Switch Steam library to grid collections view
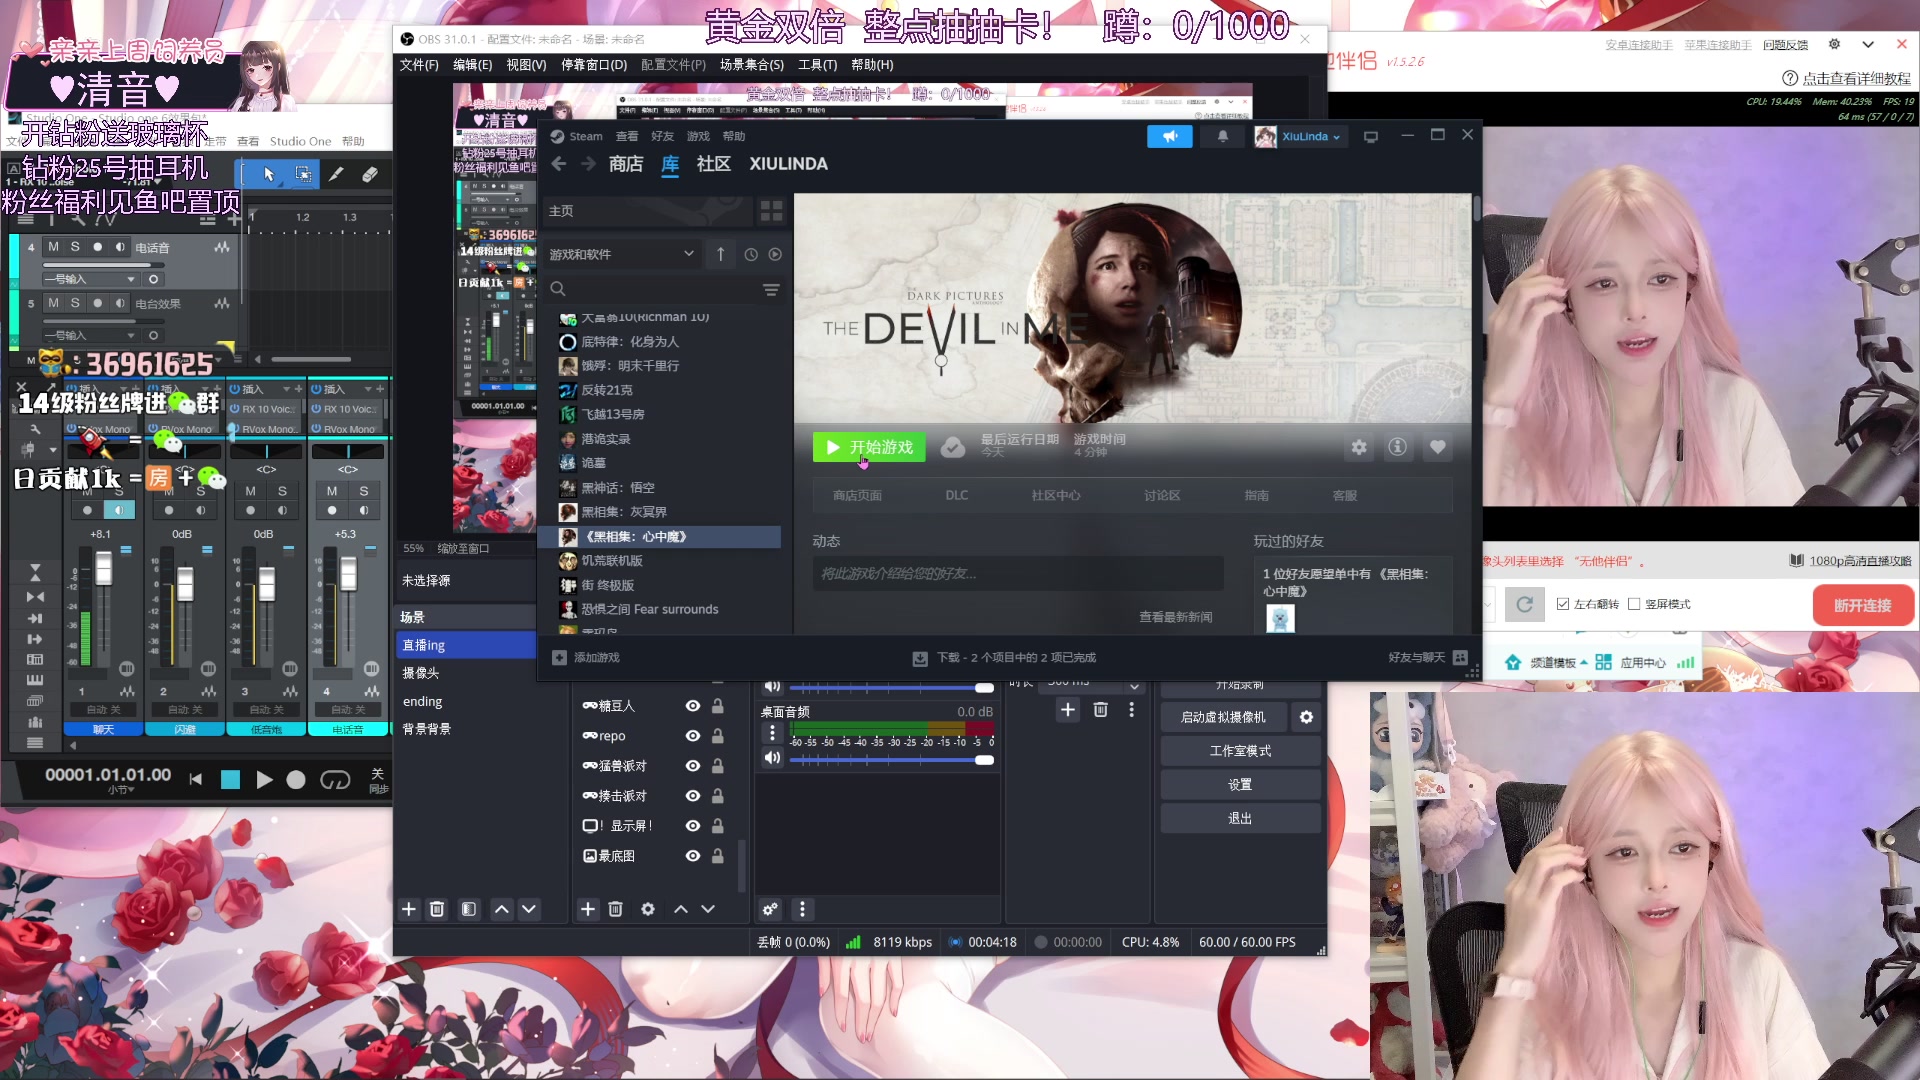1920x1080 pixels. [772, 211]
